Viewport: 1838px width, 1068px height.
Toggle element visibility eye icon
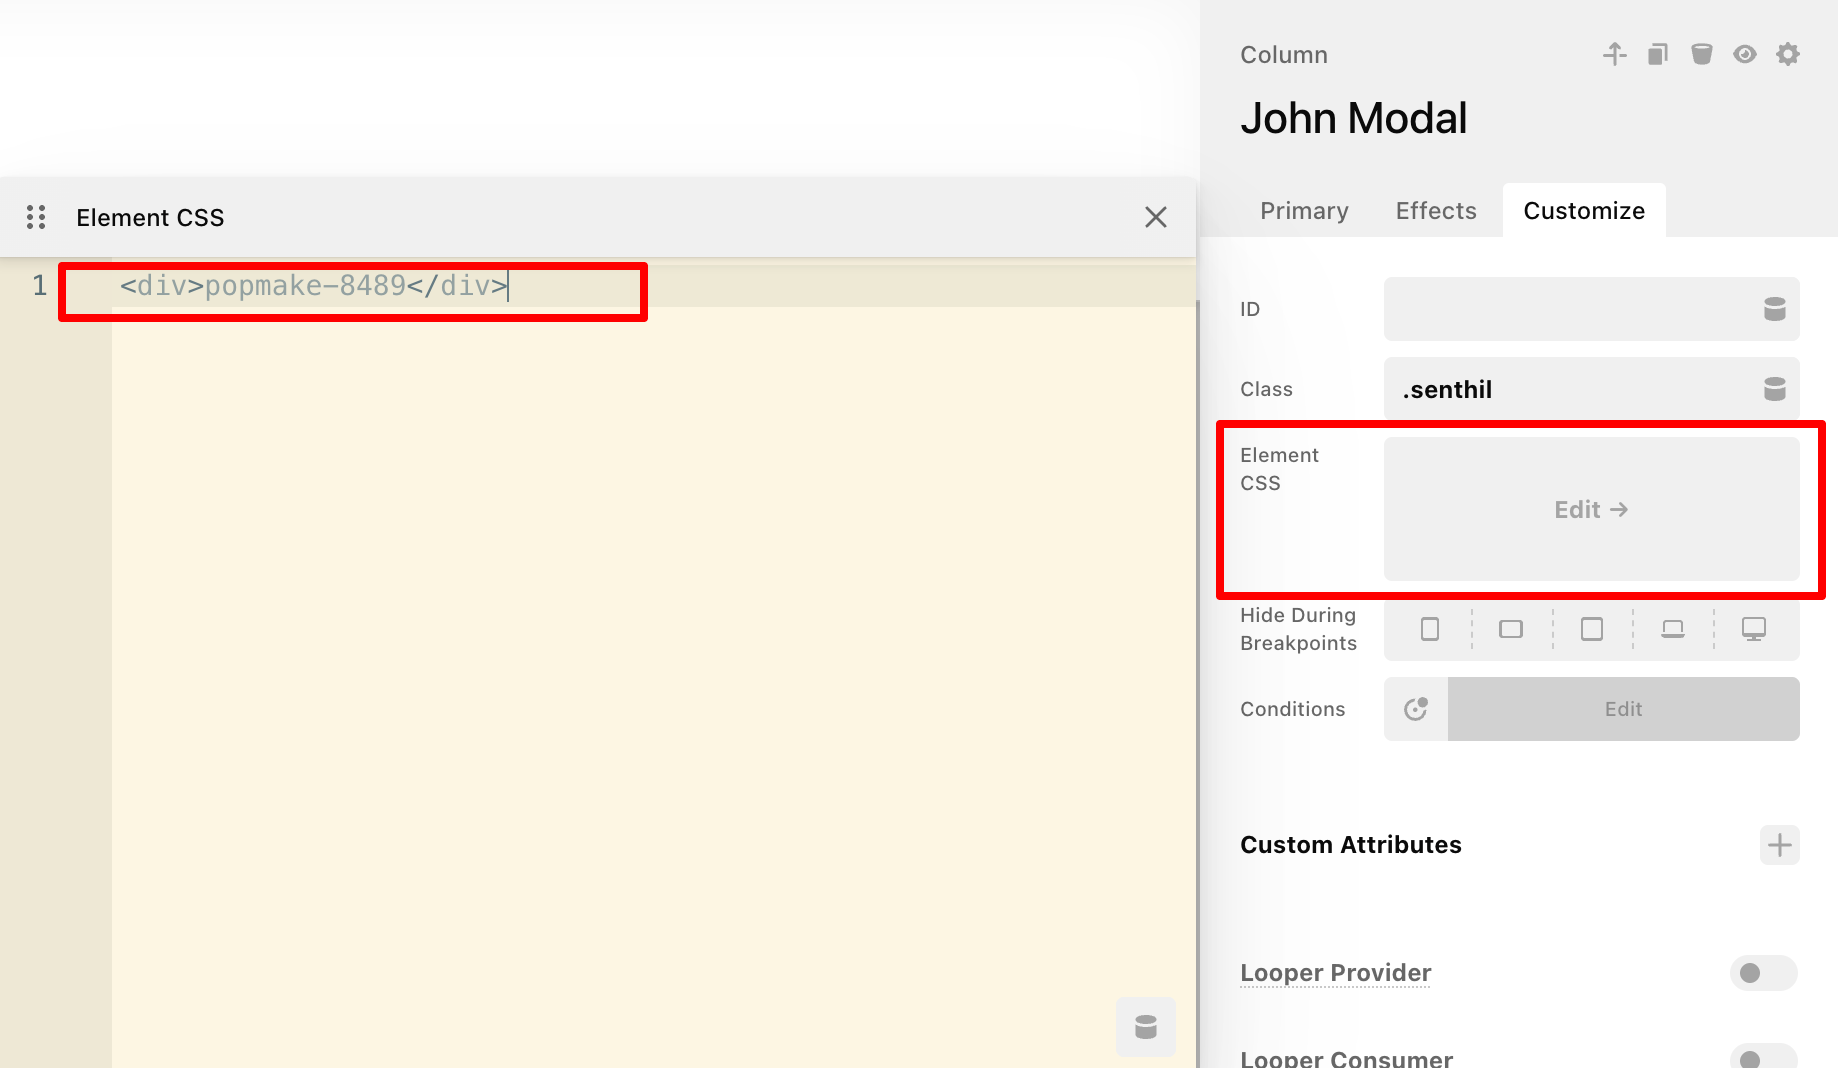click(x=1745, y=54)
